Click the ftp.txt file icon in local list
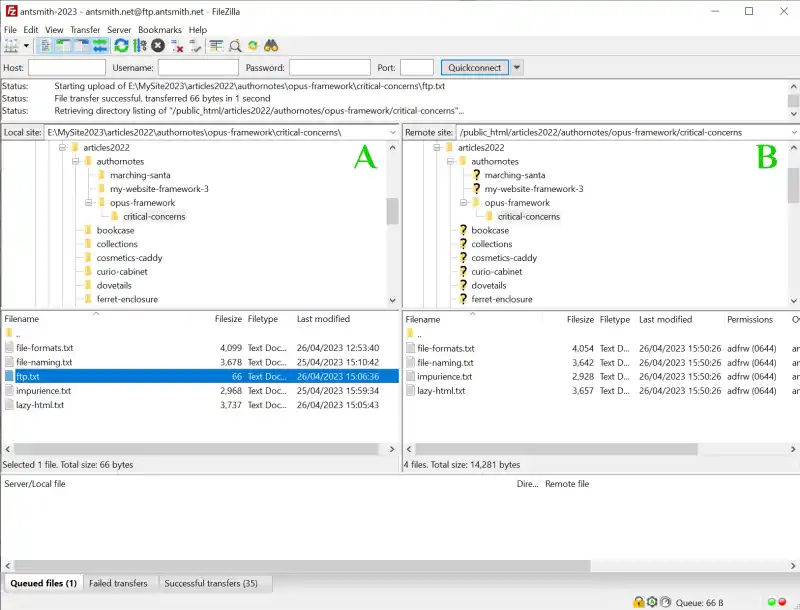The height and width of the screenshot is (610, 800). (x=9, y=376)
